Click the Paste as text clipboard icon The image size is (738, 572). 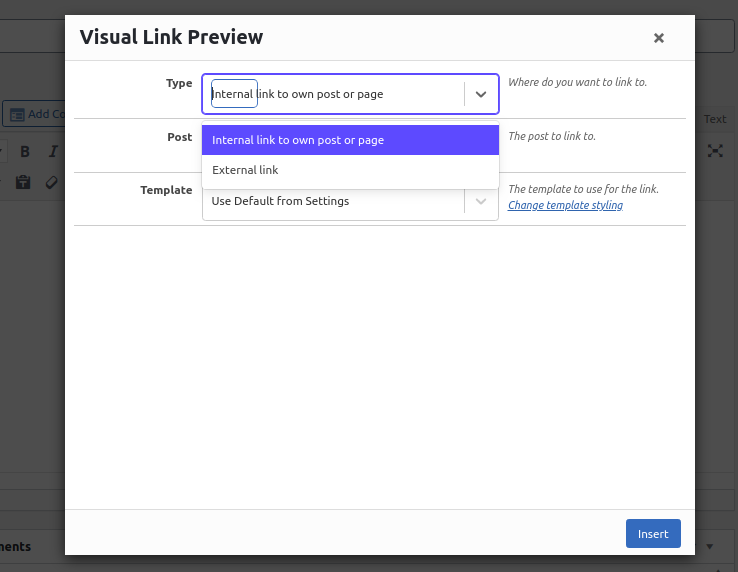coord(23,182)
